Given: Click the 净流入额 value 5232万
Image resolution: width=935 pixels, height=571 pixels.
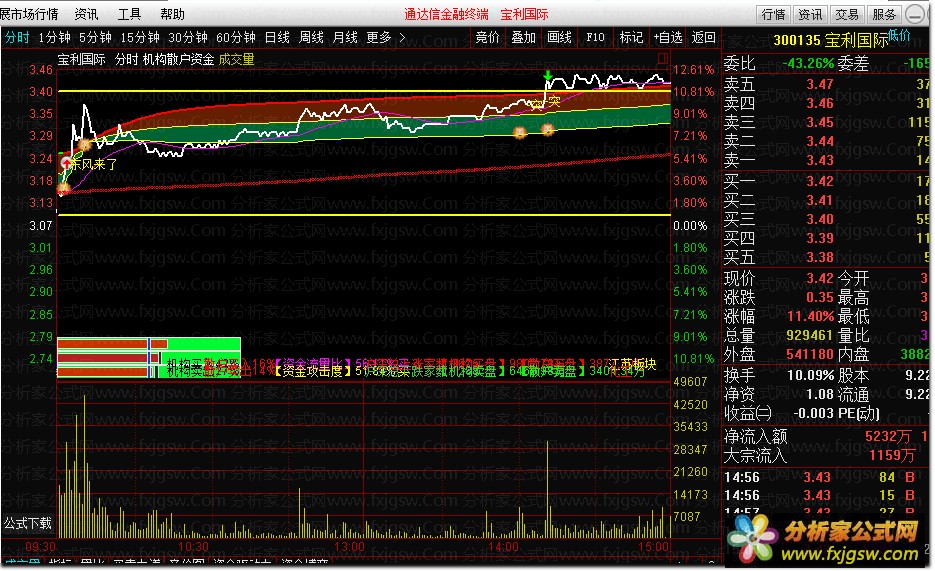Looking at the screenshot, I should tap(888, 437).
